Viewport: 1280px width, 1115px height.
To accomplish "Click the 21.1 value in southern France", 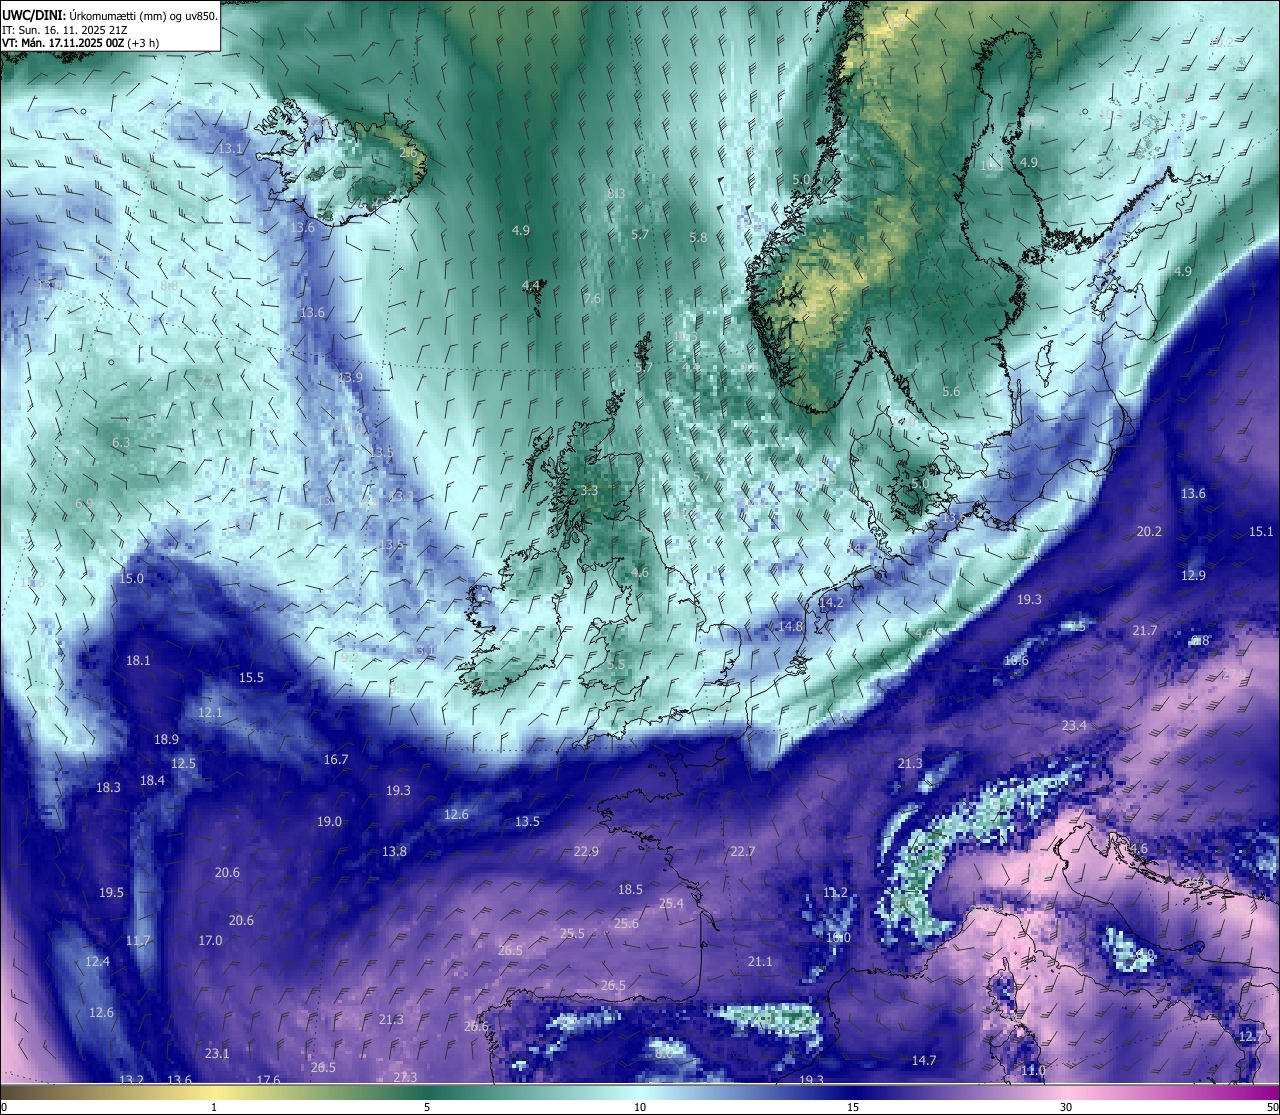I will (x=760, y=961).
